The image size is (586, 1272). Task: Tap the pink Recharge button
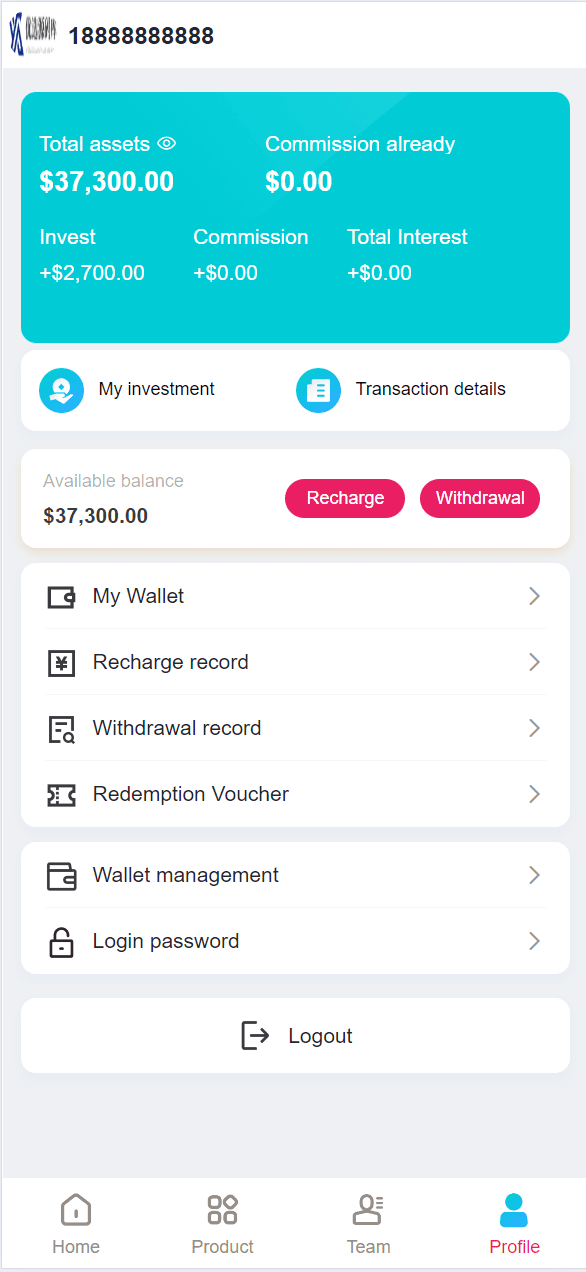(345, 499)
